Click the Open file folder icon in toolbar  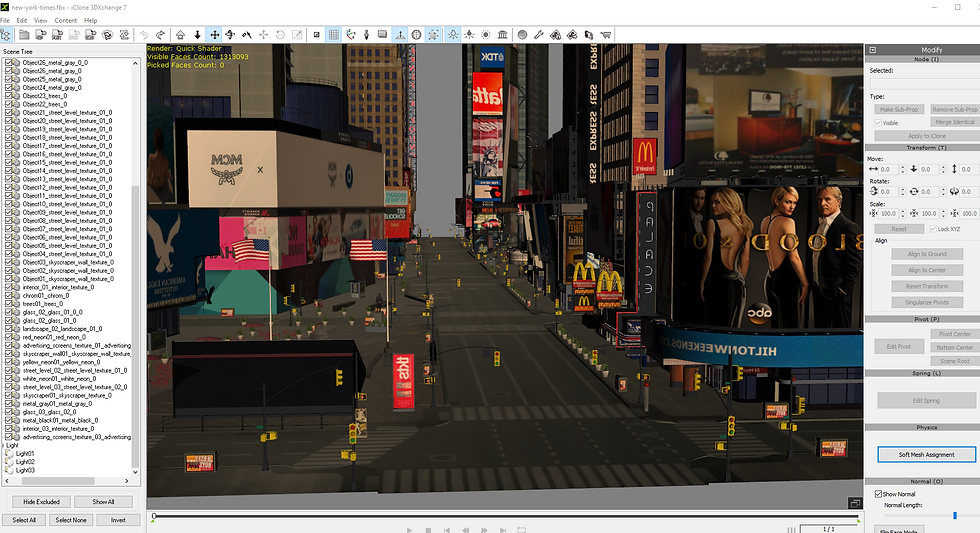click(x=24, y=35)
